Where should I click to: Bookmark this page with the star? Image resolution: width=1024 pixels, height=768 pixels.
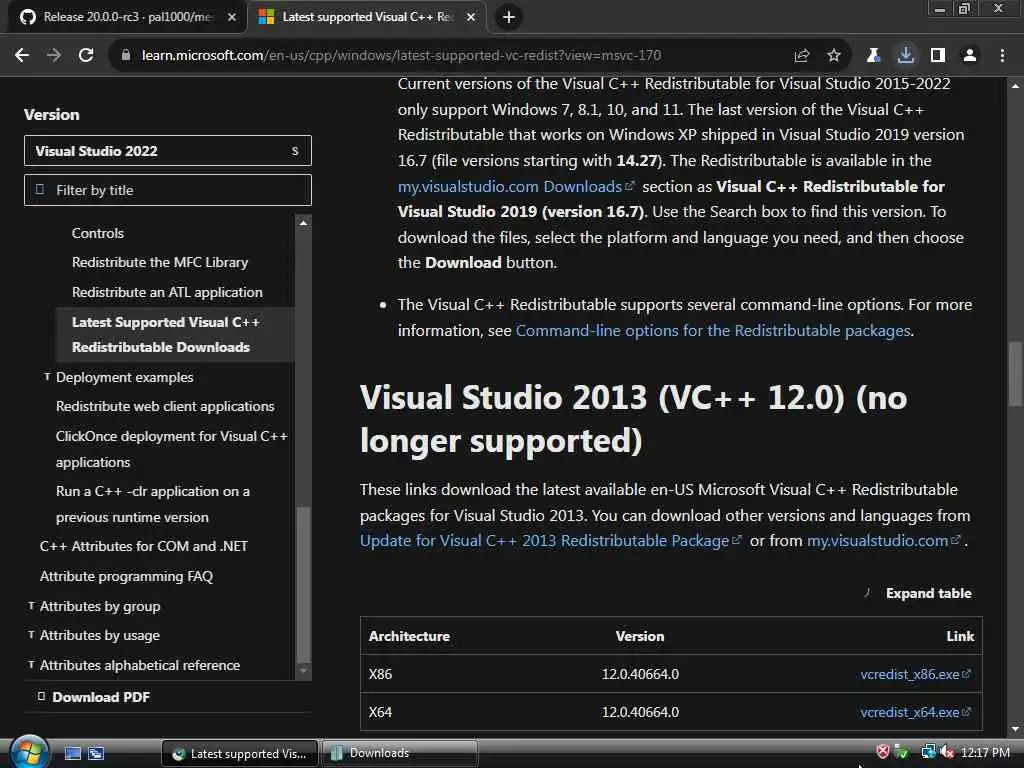(x=834, y=56)
